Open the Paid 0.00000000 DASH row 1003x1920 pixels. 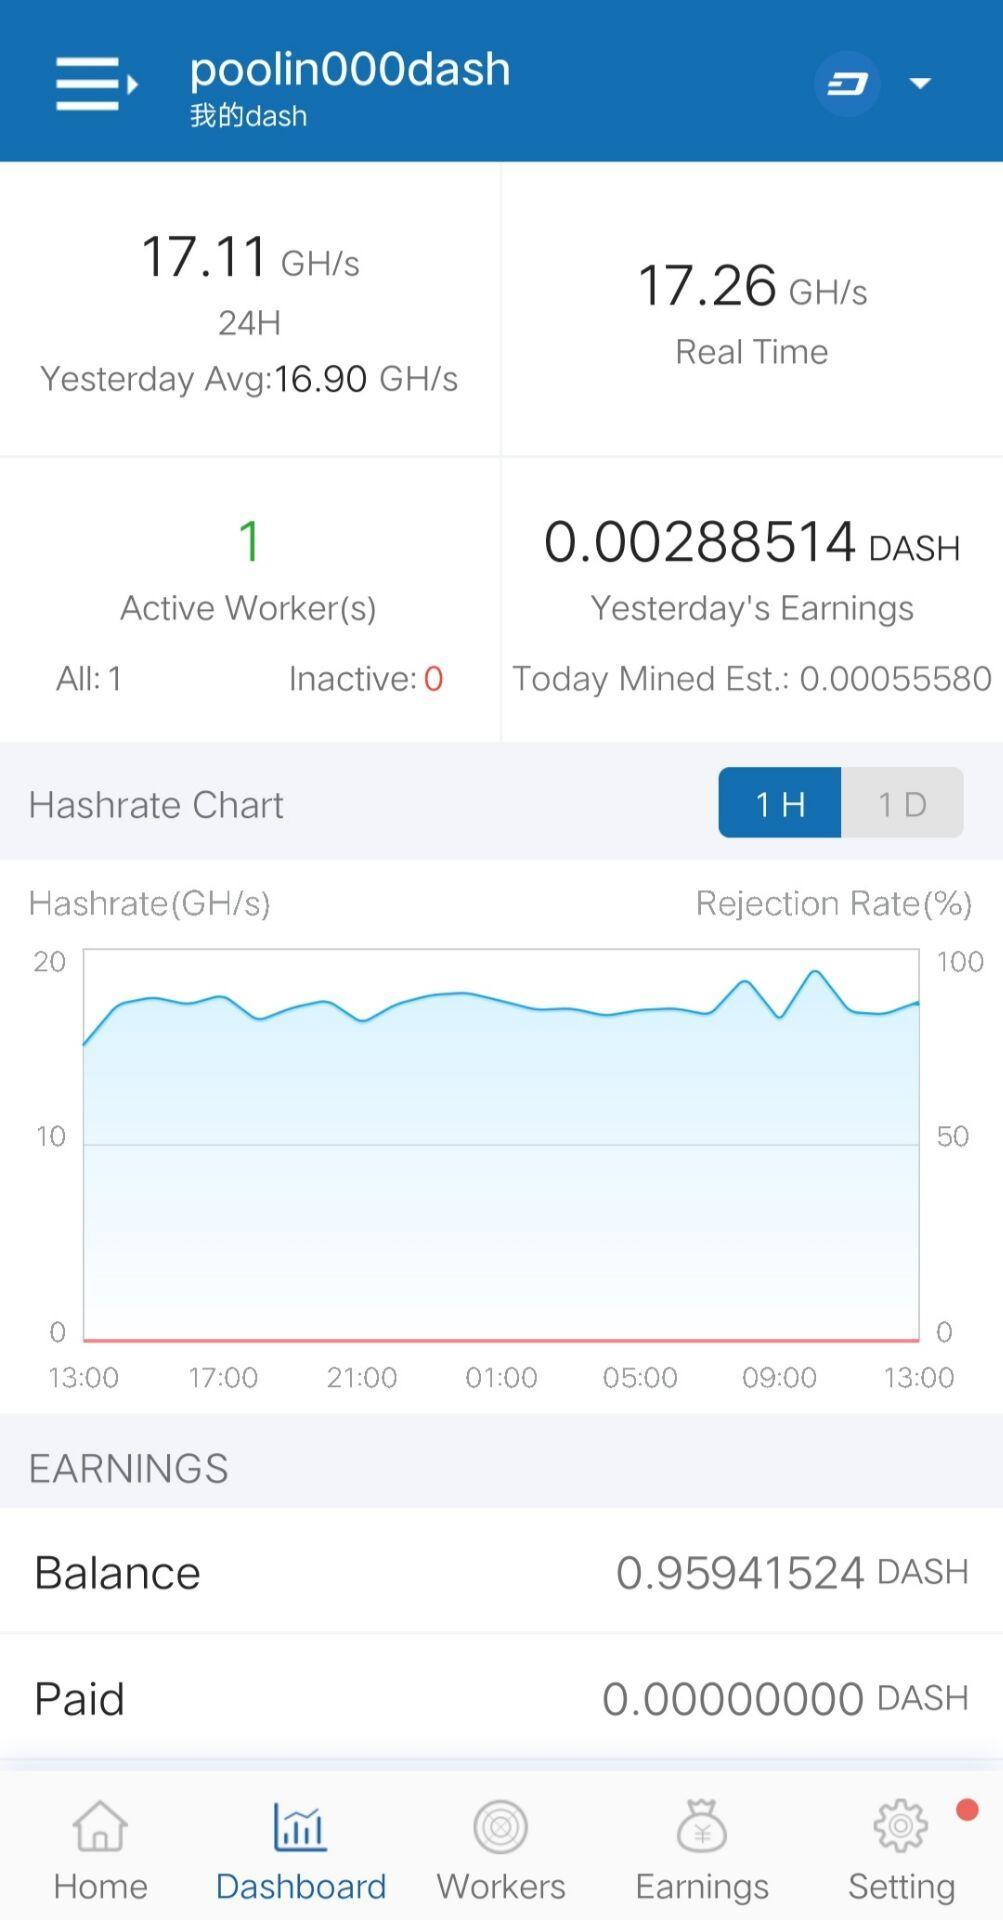click(x=501, y=1698)
